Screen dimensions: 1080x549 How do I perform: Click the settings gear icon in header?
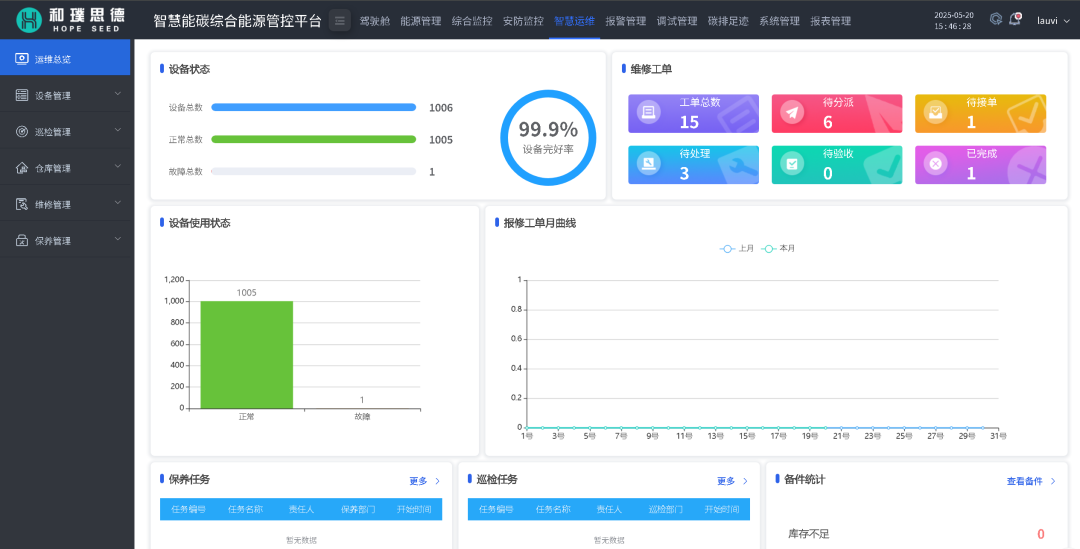coord(995,19)
